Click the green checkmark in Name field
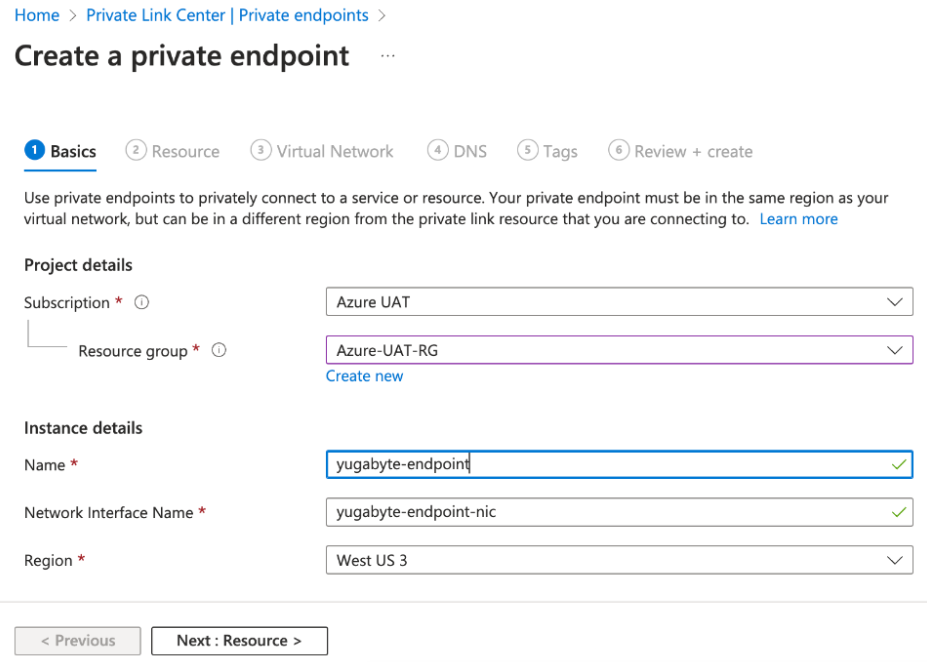This screenshot has width=927, height=669. (897, 464)
